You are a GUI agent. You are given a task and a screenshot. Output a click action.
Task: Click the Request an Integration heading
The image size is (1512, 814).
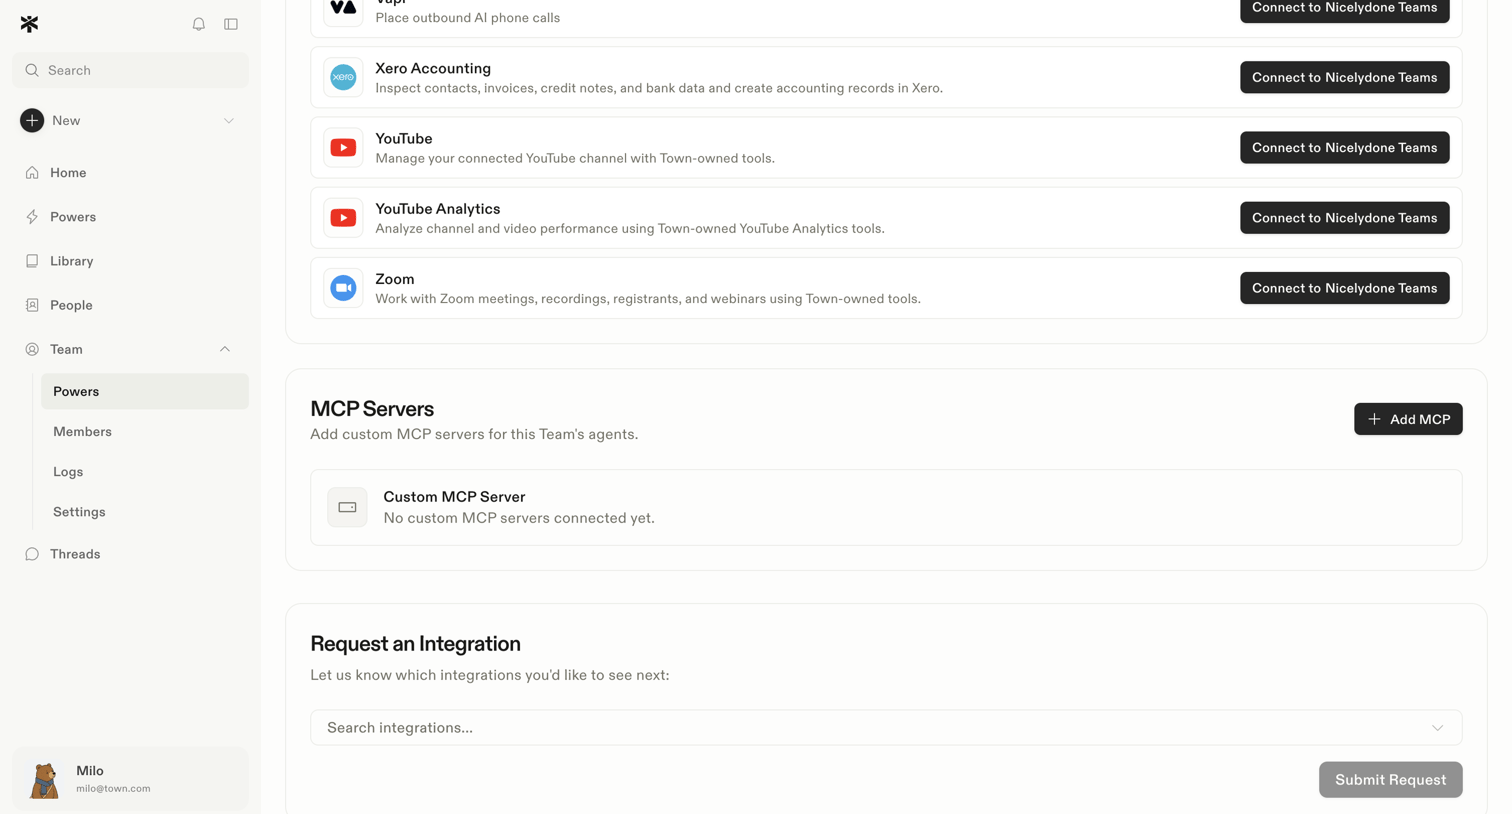tap(415, 644)
